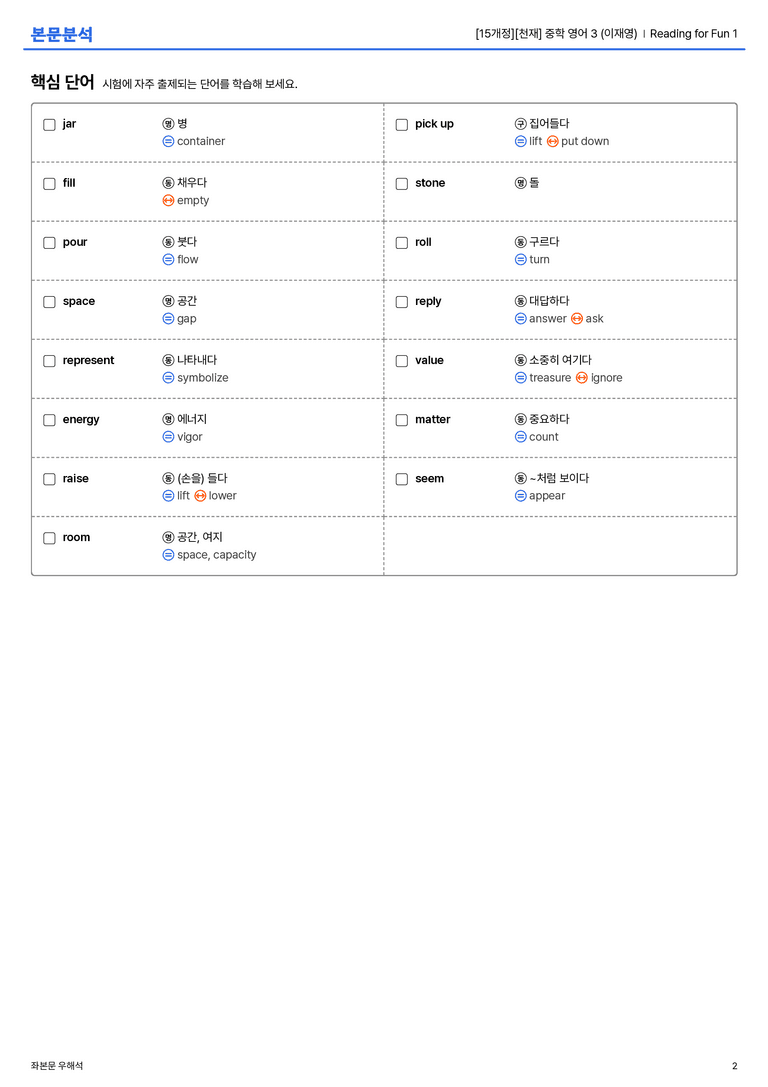Screen dimensions: 768x1087
Task: Click the noun badge icon beside '병'
Action: point(168,124)
